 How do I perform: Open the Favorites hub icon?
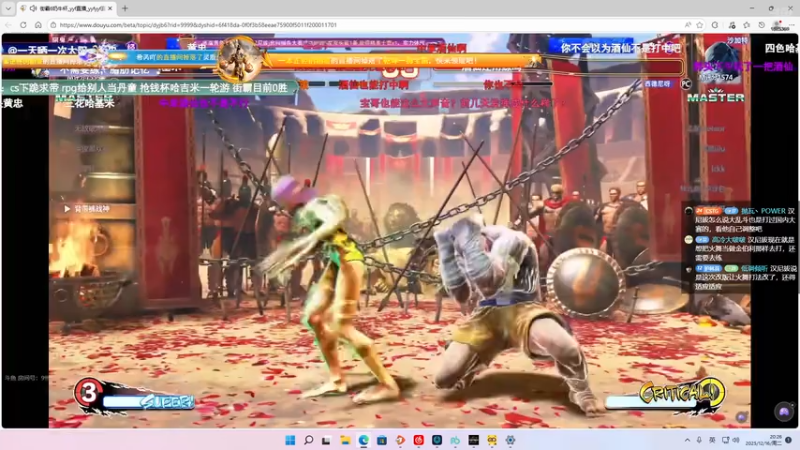747,24
